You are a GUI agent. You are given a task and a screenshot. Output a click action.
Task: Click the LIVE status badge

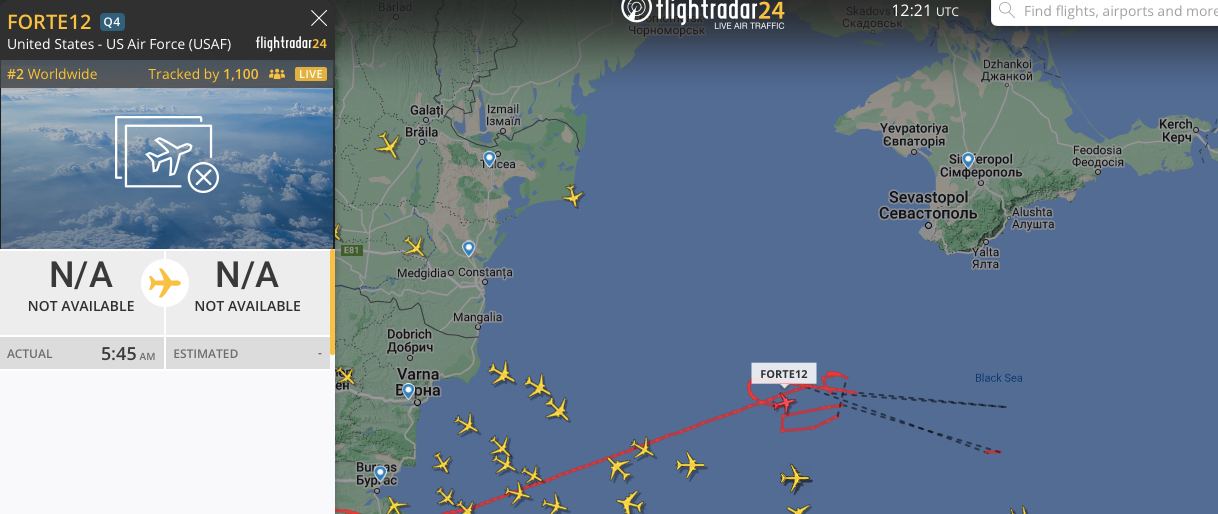(x=311, y=74)
